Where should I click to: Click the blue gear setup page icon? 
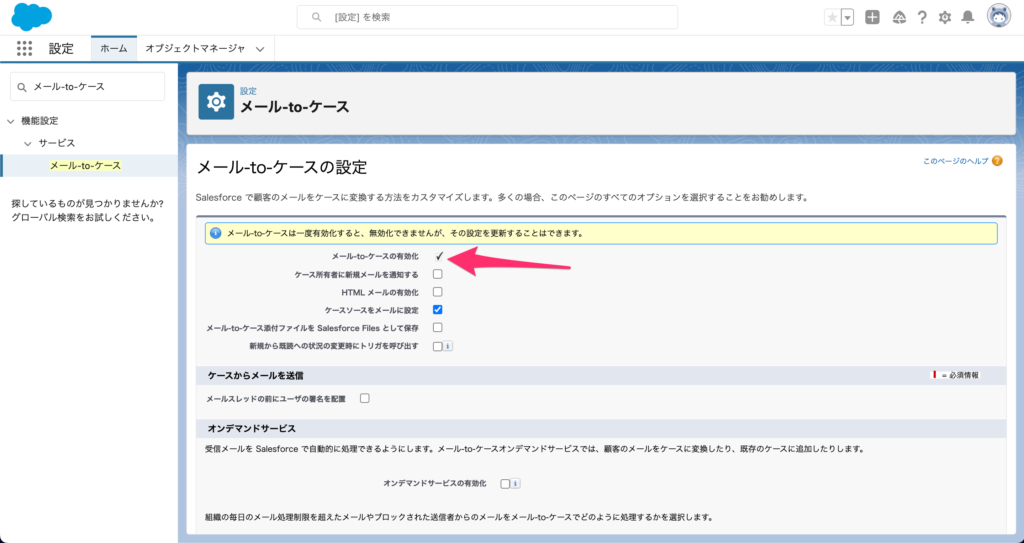coord(216,101)
